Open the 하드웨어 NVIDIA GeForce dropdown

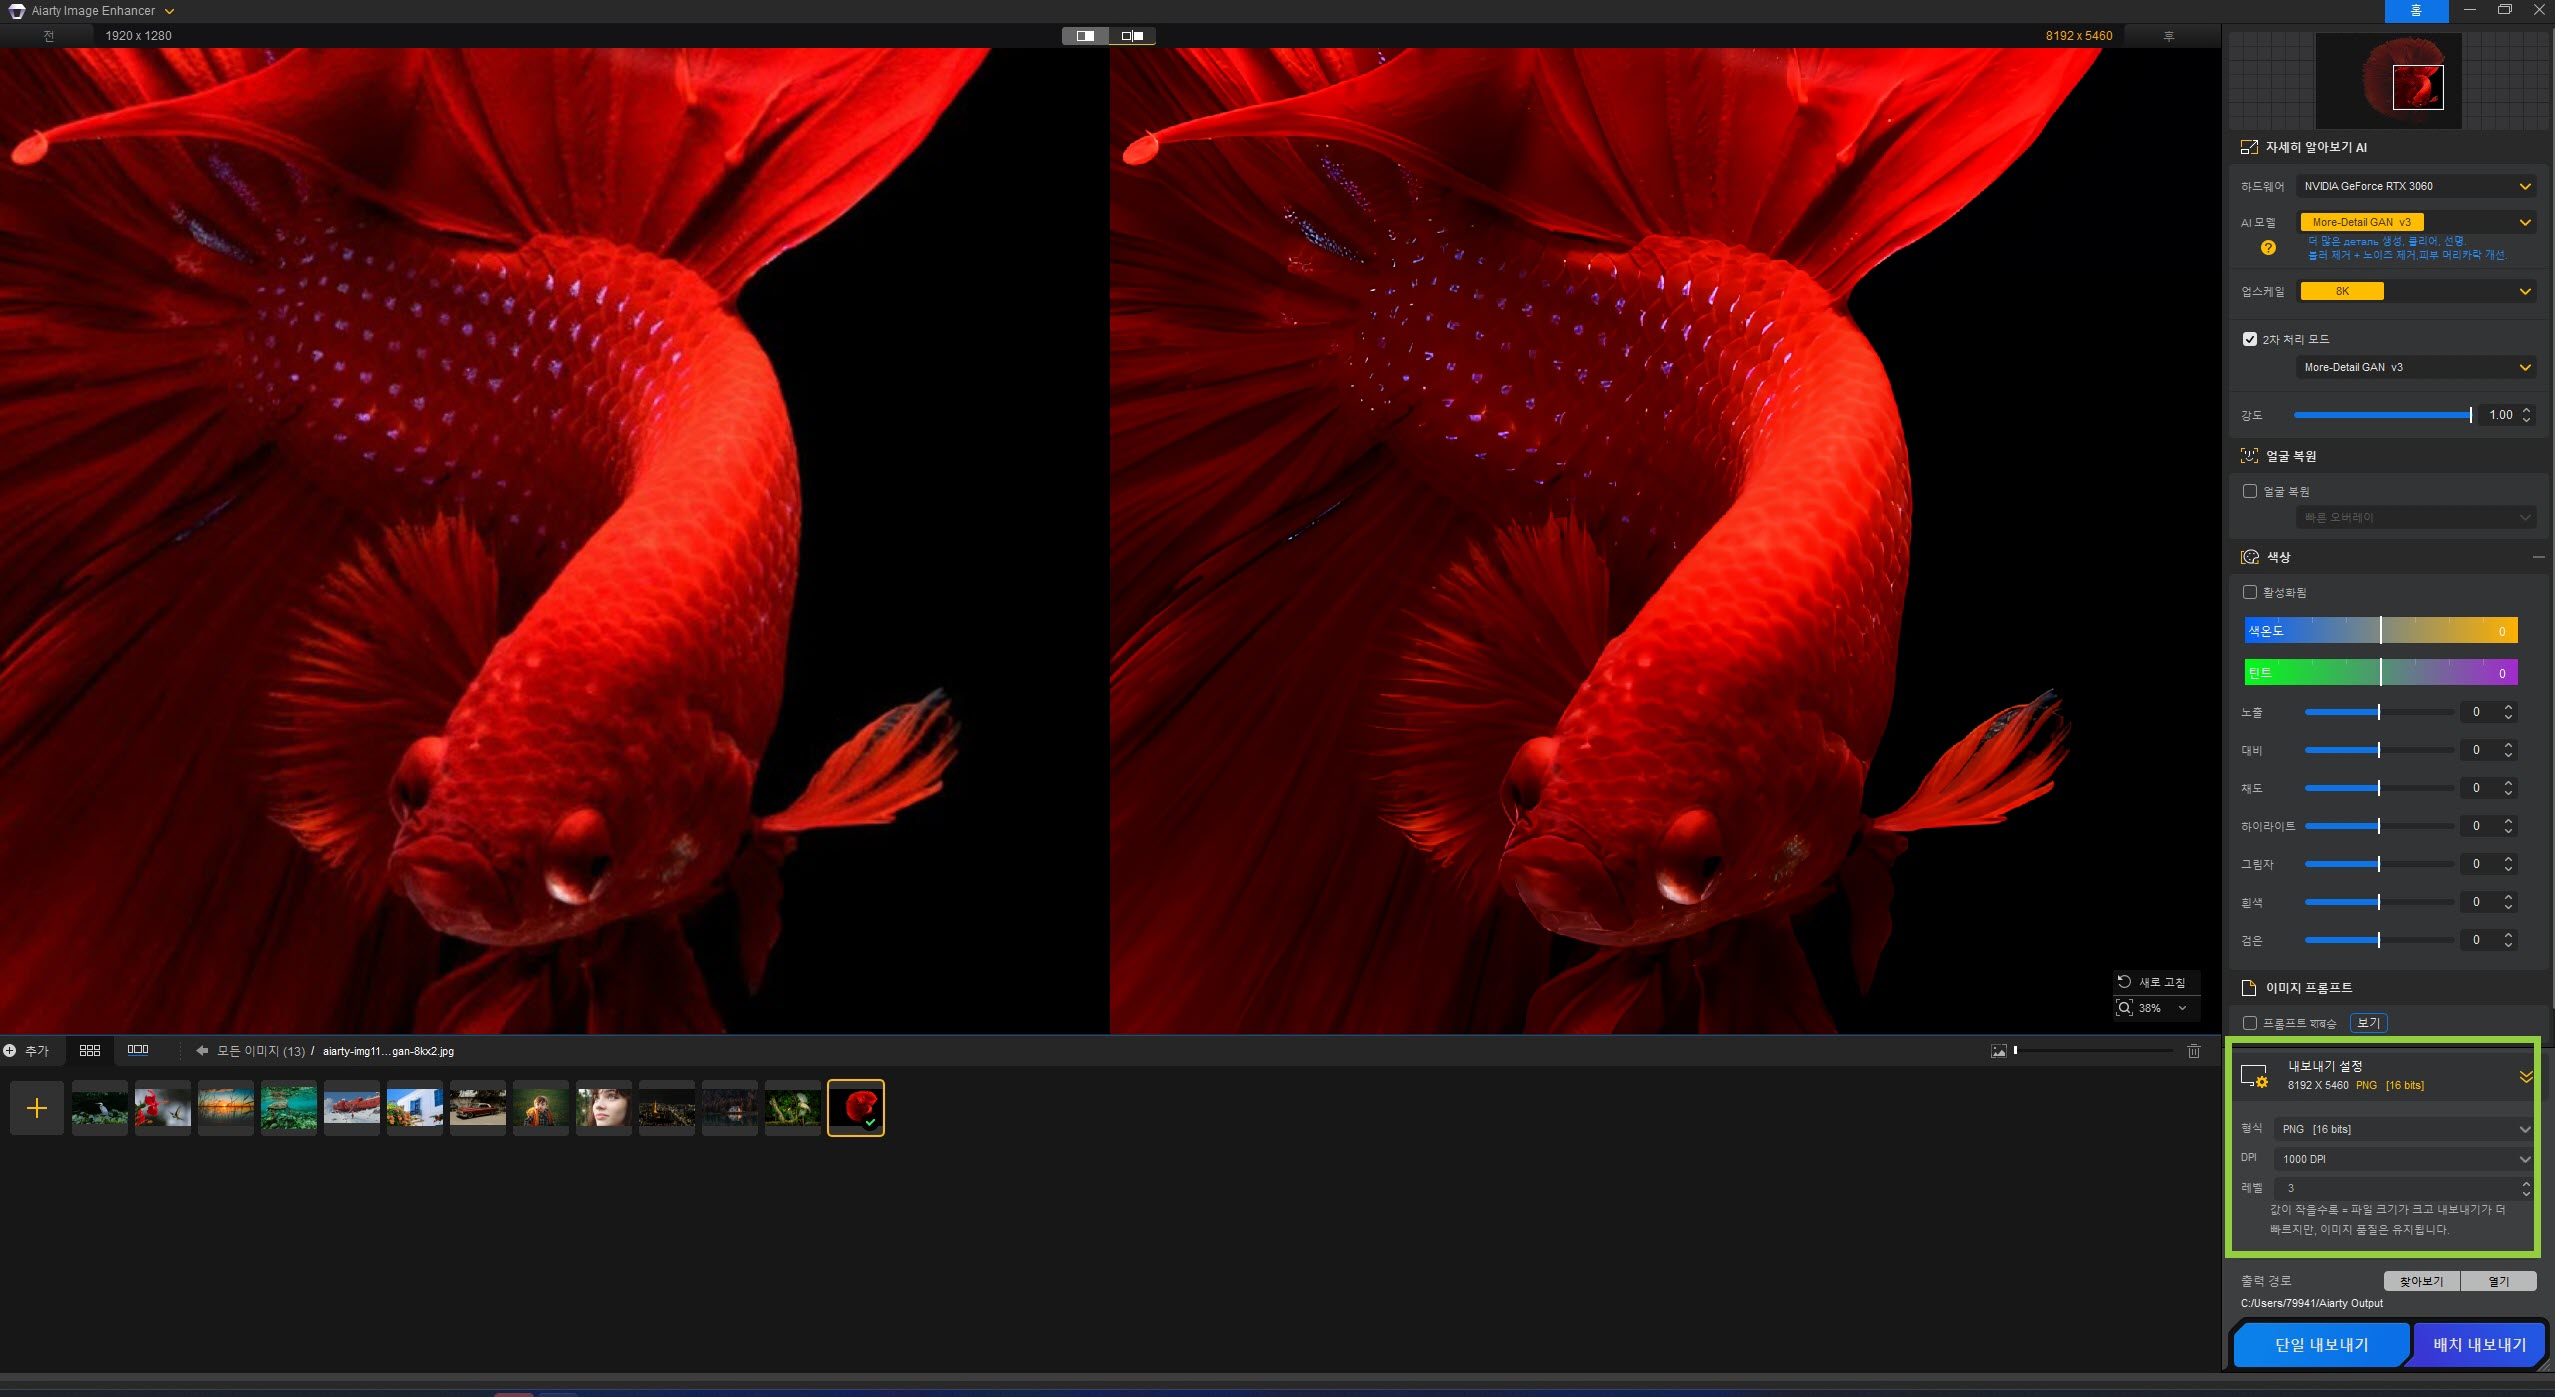(2416, 186)
